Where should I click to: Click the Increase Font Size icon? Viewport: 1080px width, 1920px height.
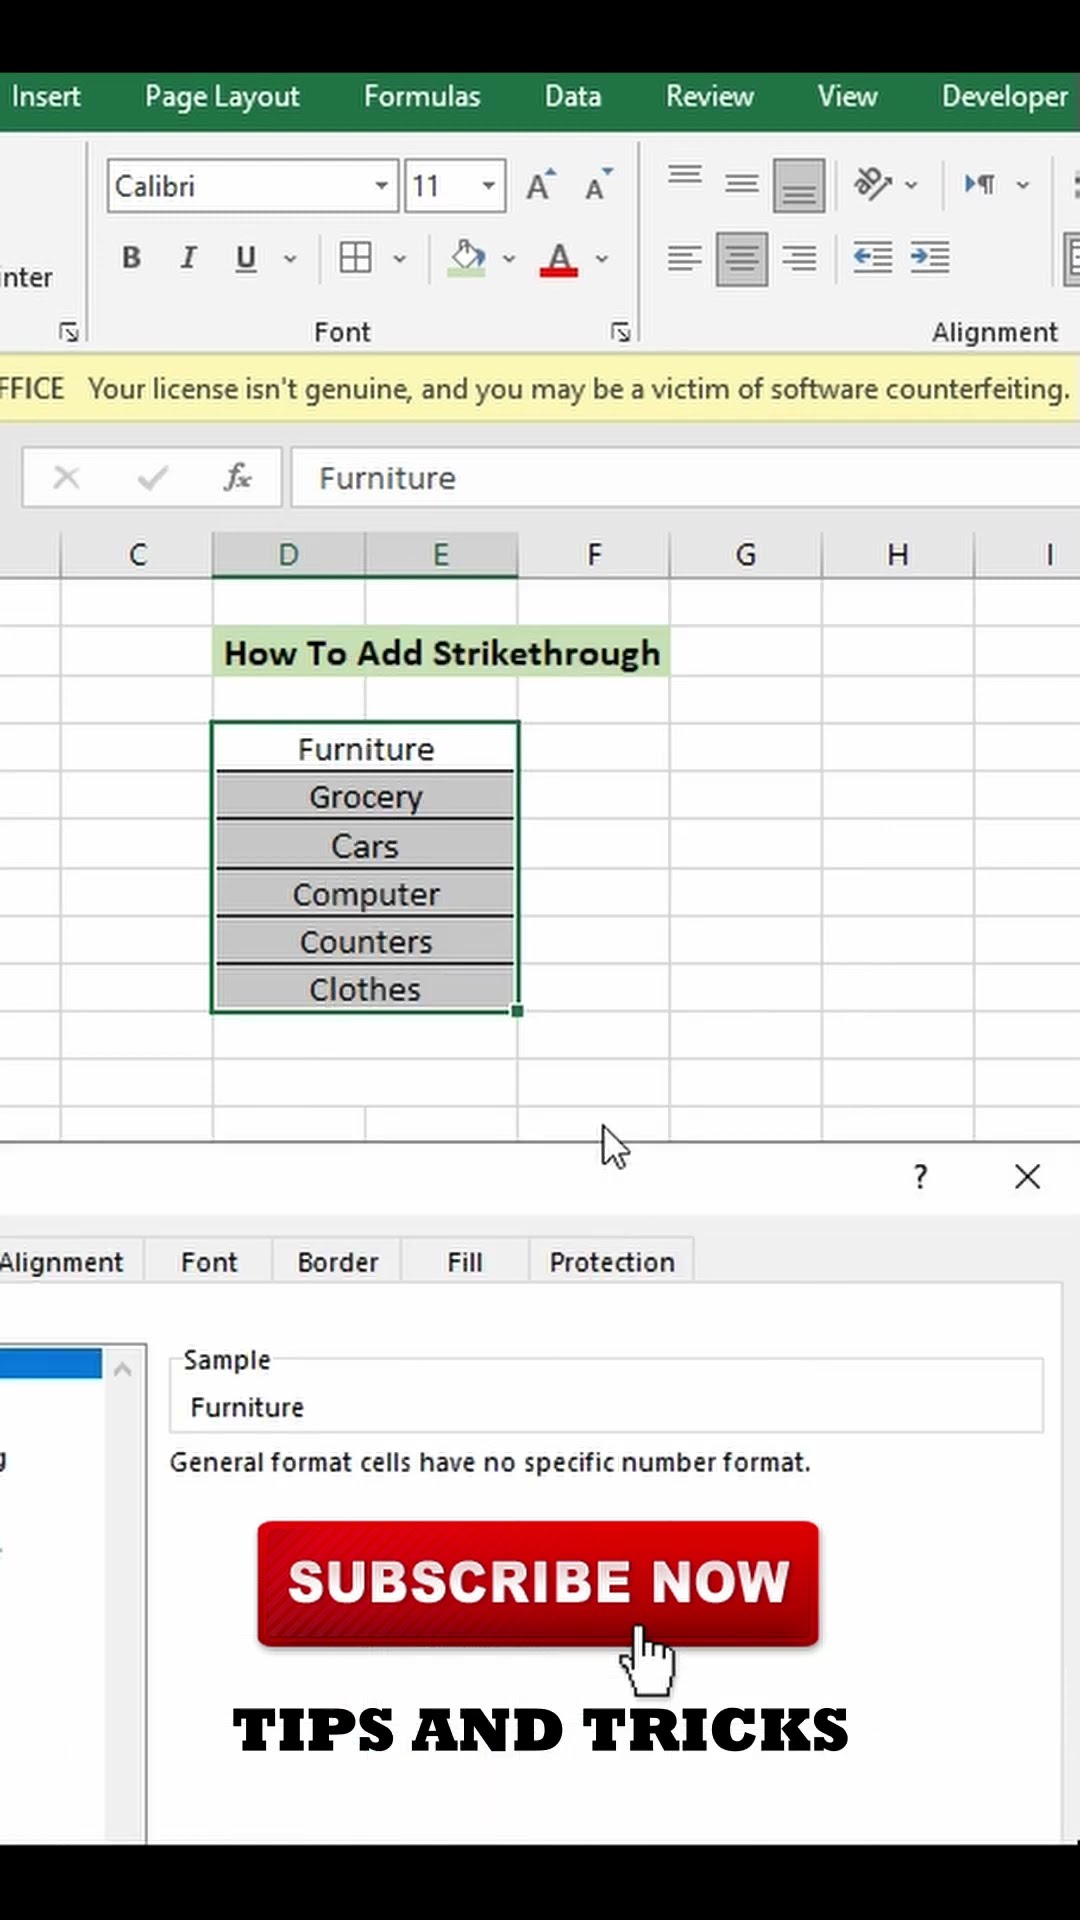tap(540, 186)
